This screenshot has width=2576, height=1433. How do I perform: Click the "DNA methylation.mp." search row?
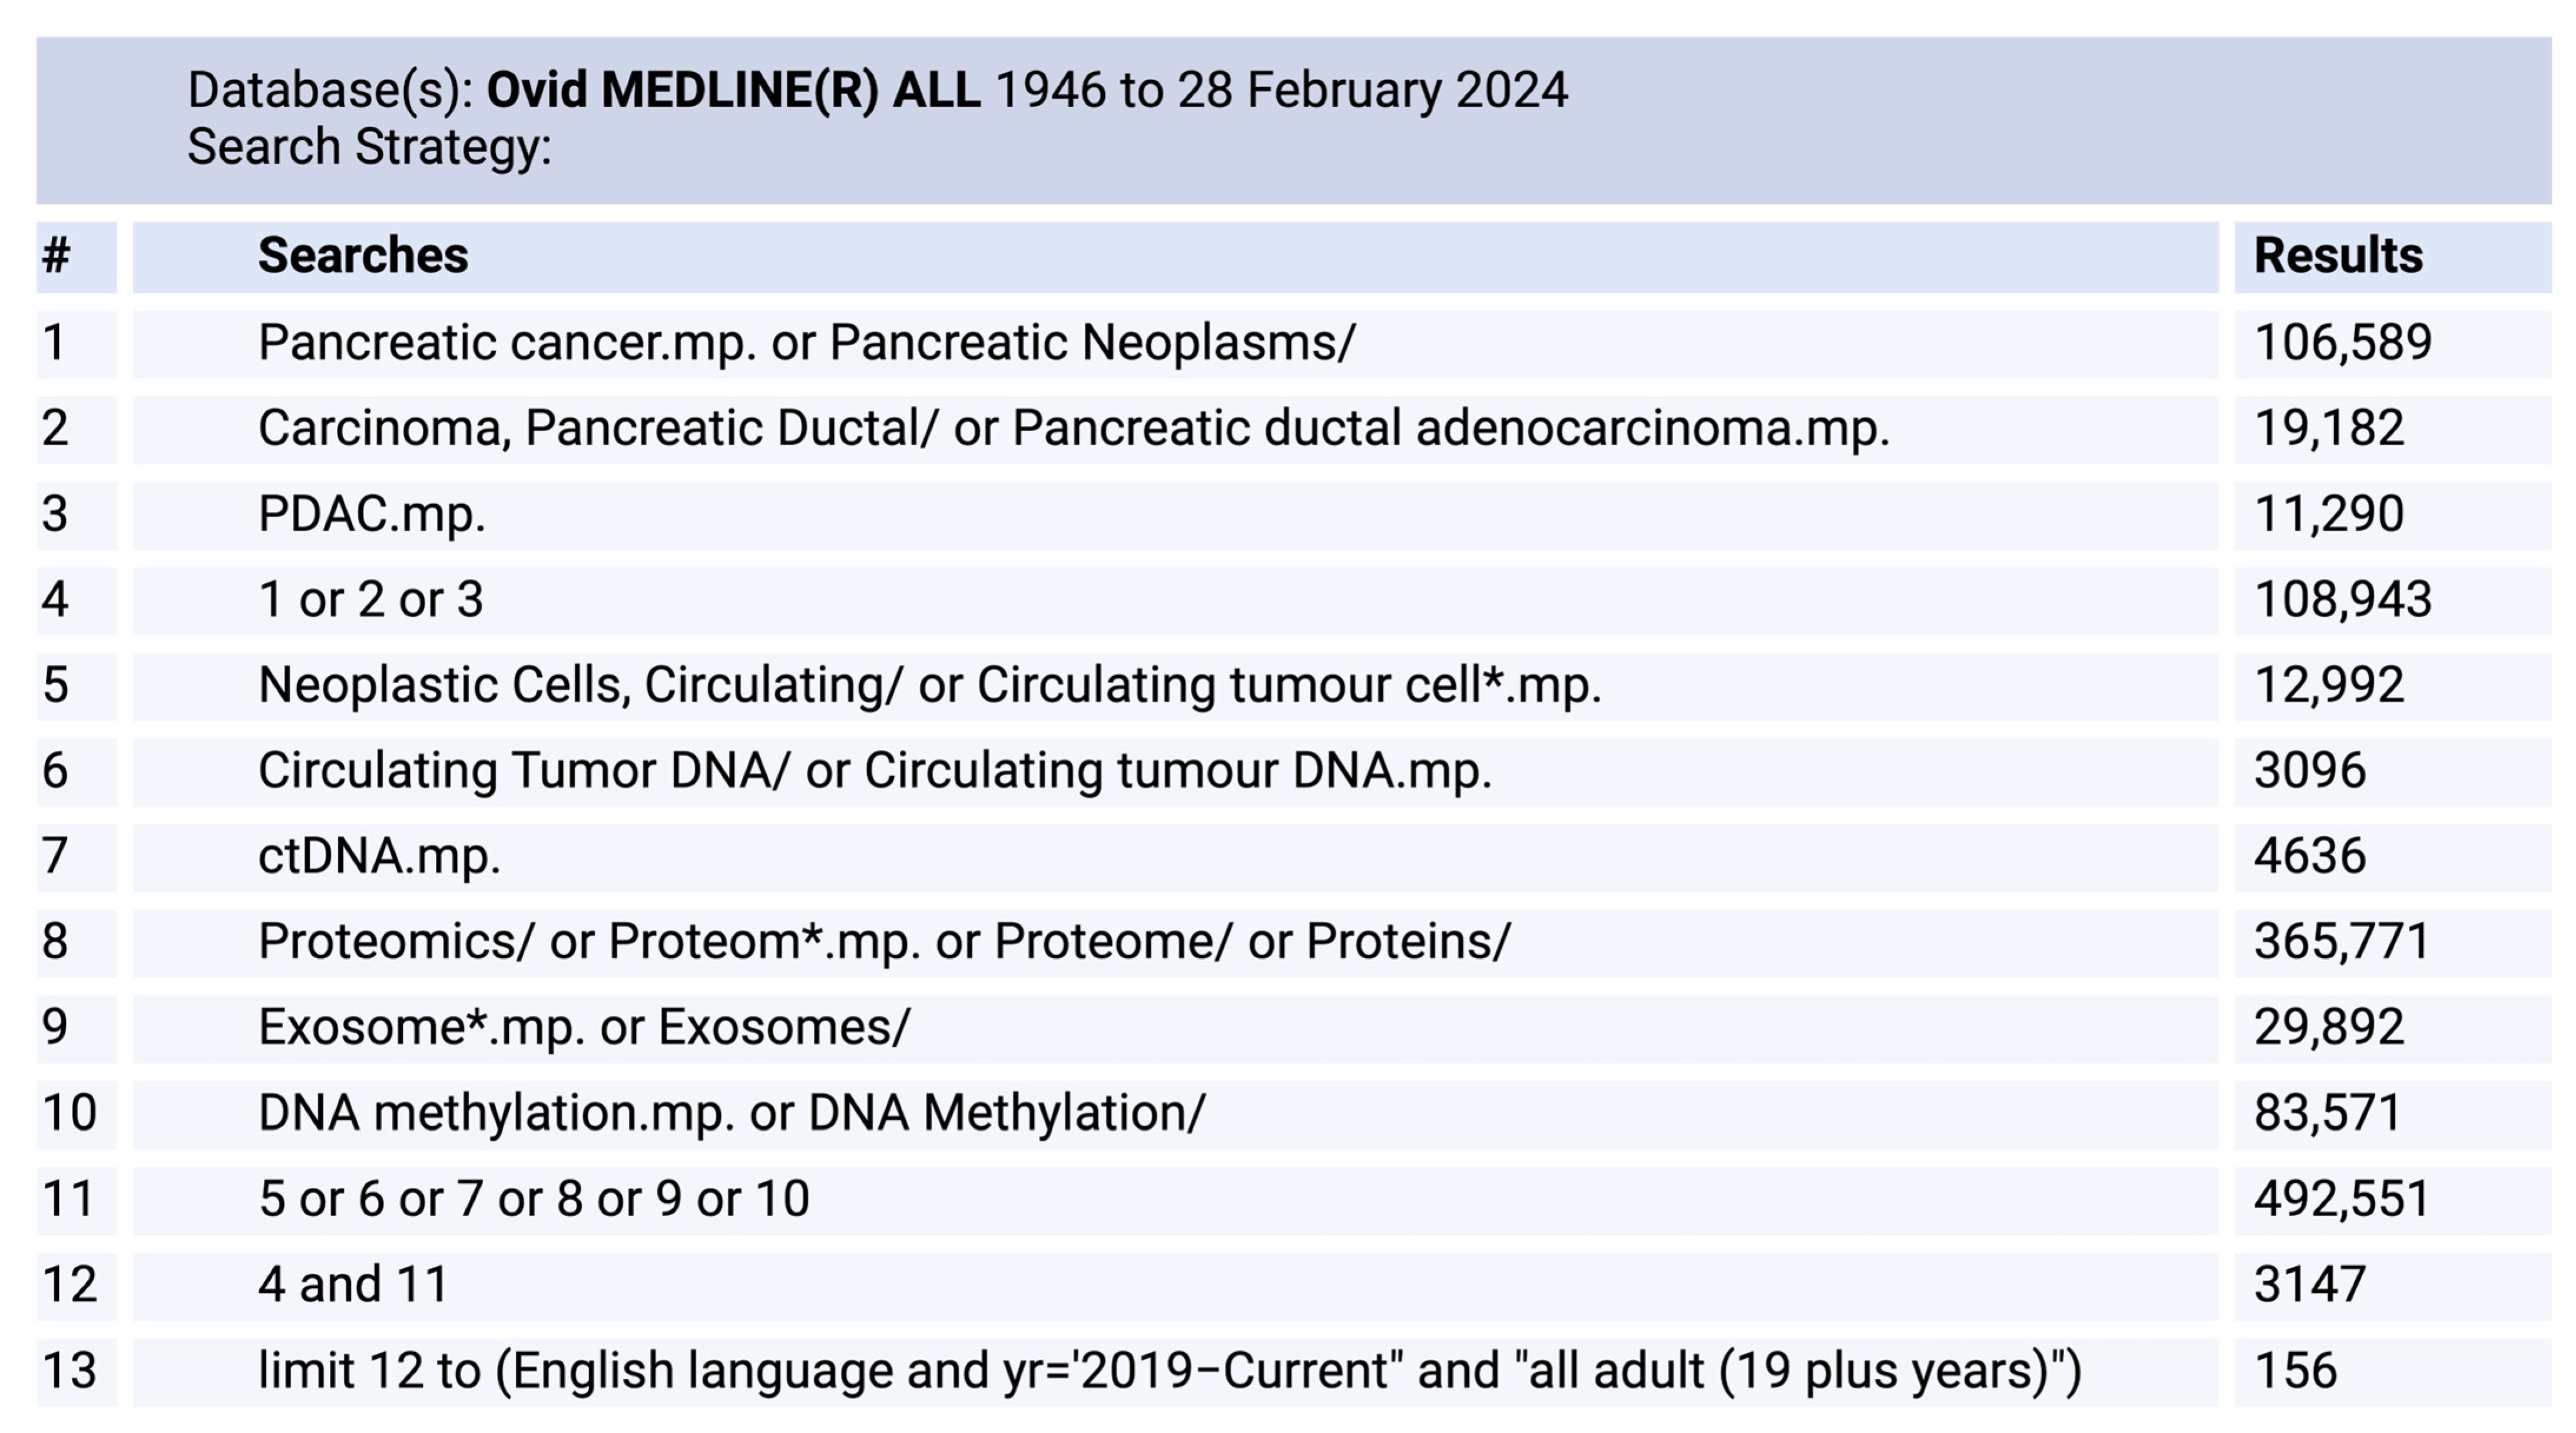click(732, 1113)
